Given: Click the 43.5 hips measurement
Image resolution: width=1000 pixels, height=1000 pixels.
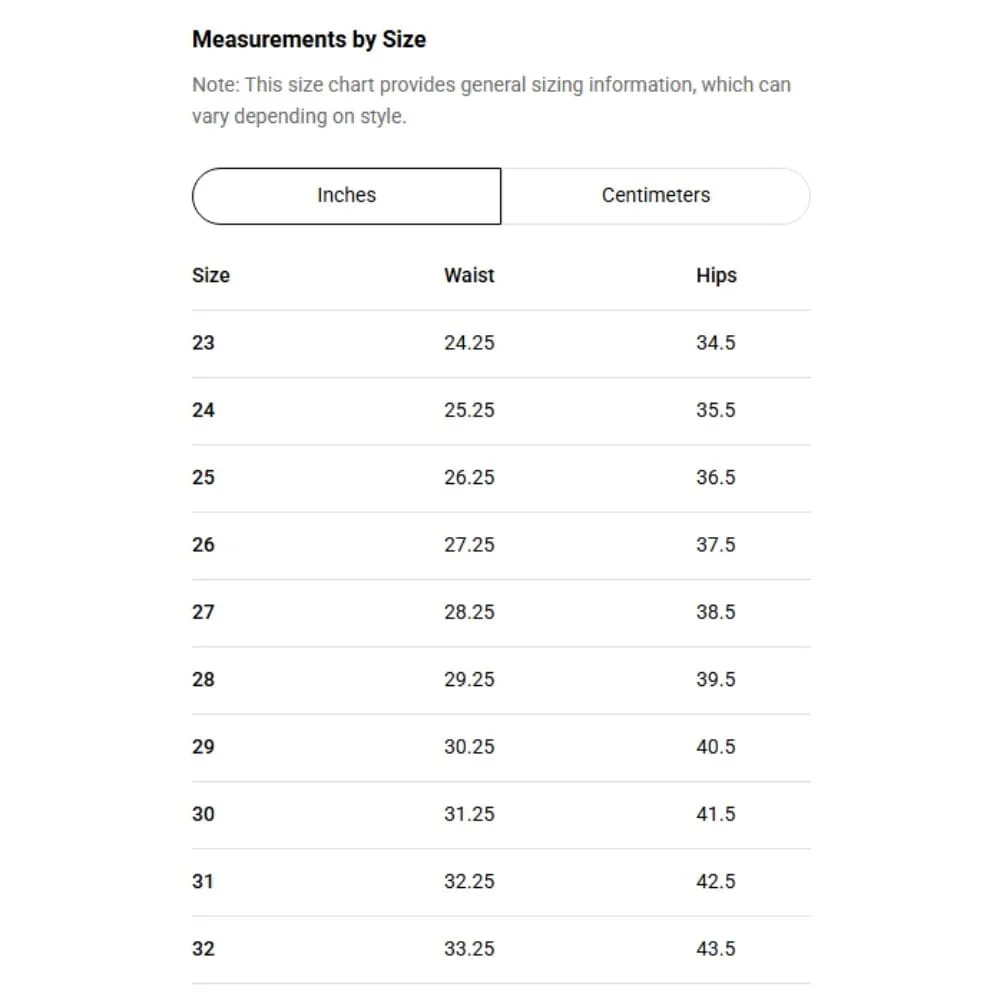Looking at the screenshot, I should click(716, 949).
